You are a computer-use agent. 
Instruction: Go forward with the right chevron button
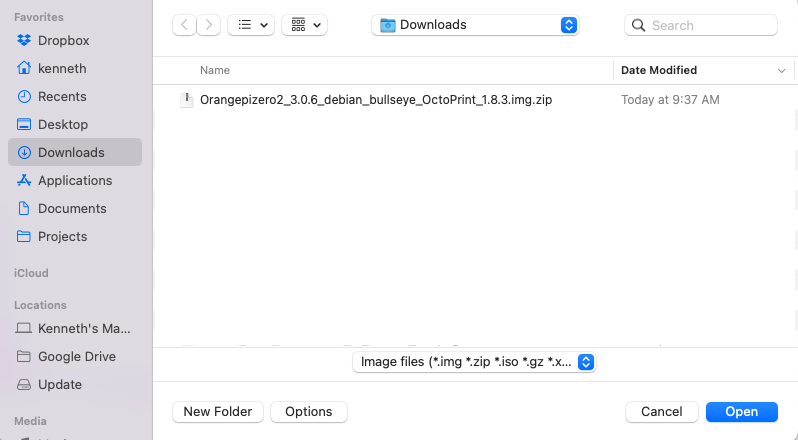click(x=209, y=25)
